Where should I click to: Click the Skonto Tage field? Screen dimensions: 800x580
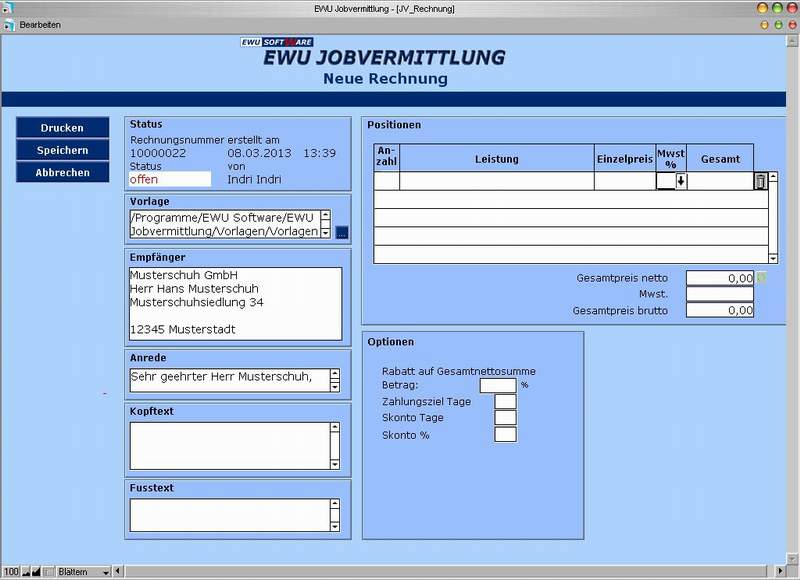tap(505, 418)
